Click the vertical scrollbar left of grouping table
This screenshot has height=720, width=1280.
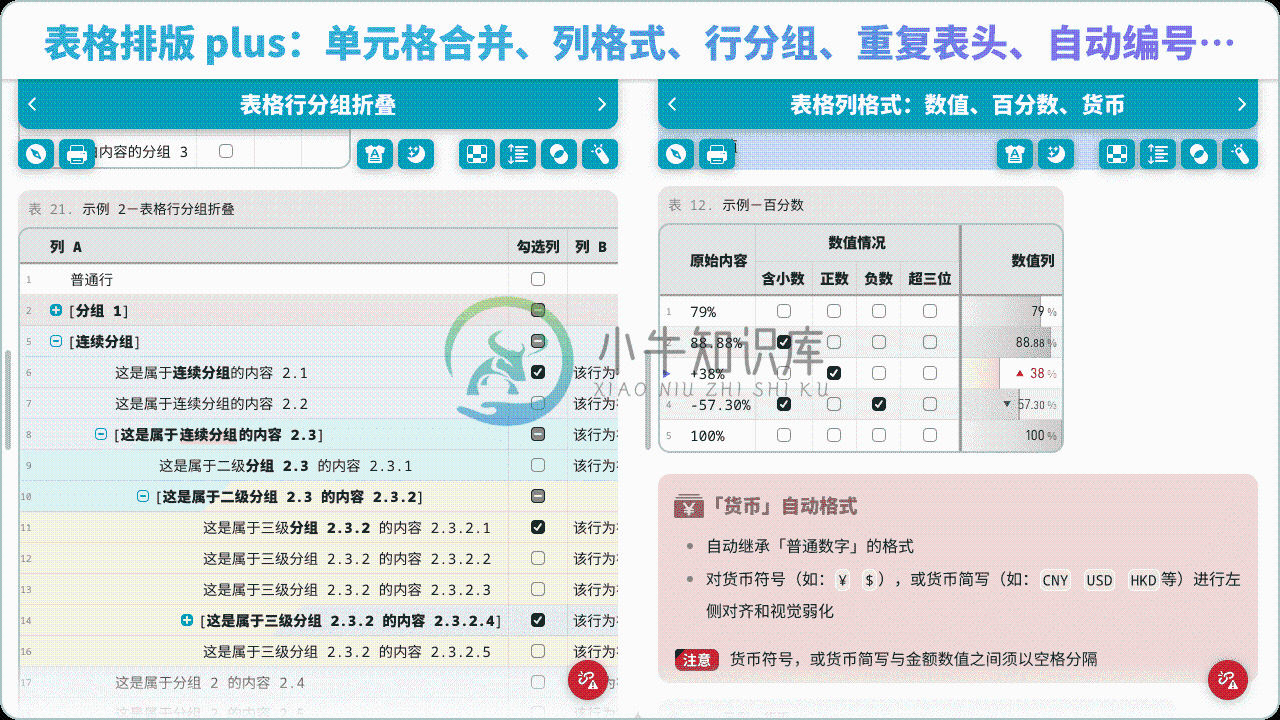8,400
